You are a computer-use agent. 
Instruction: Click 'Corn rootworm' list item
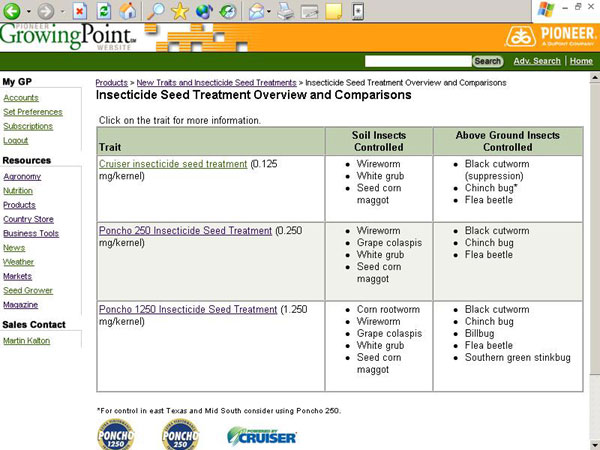tap(388, 309)
